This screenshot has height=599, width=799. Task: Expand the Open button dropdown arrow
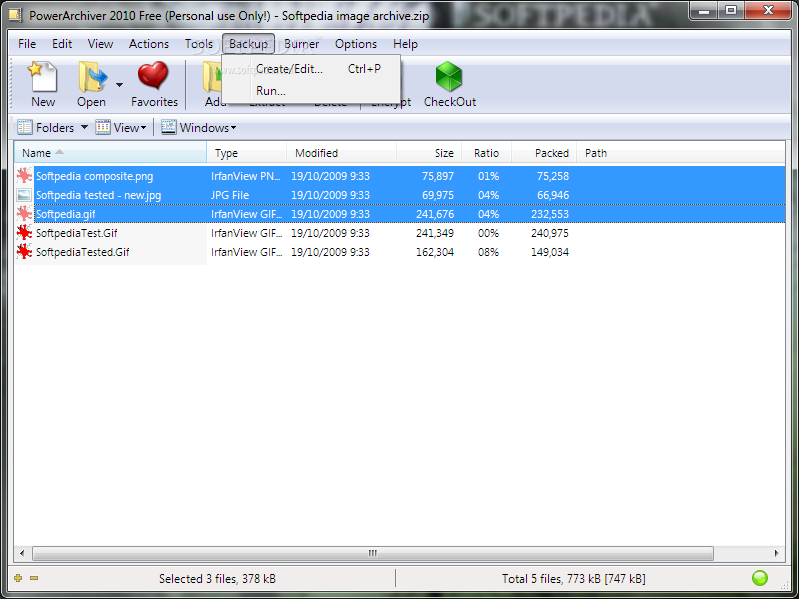[119, 85]
